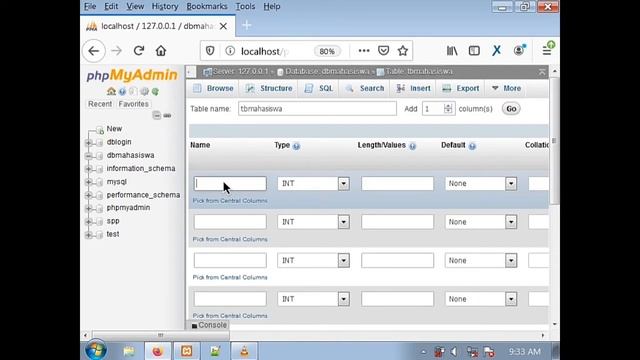Collapse all navigation tree icon
The image size is (640, 360).
[157, 116]
